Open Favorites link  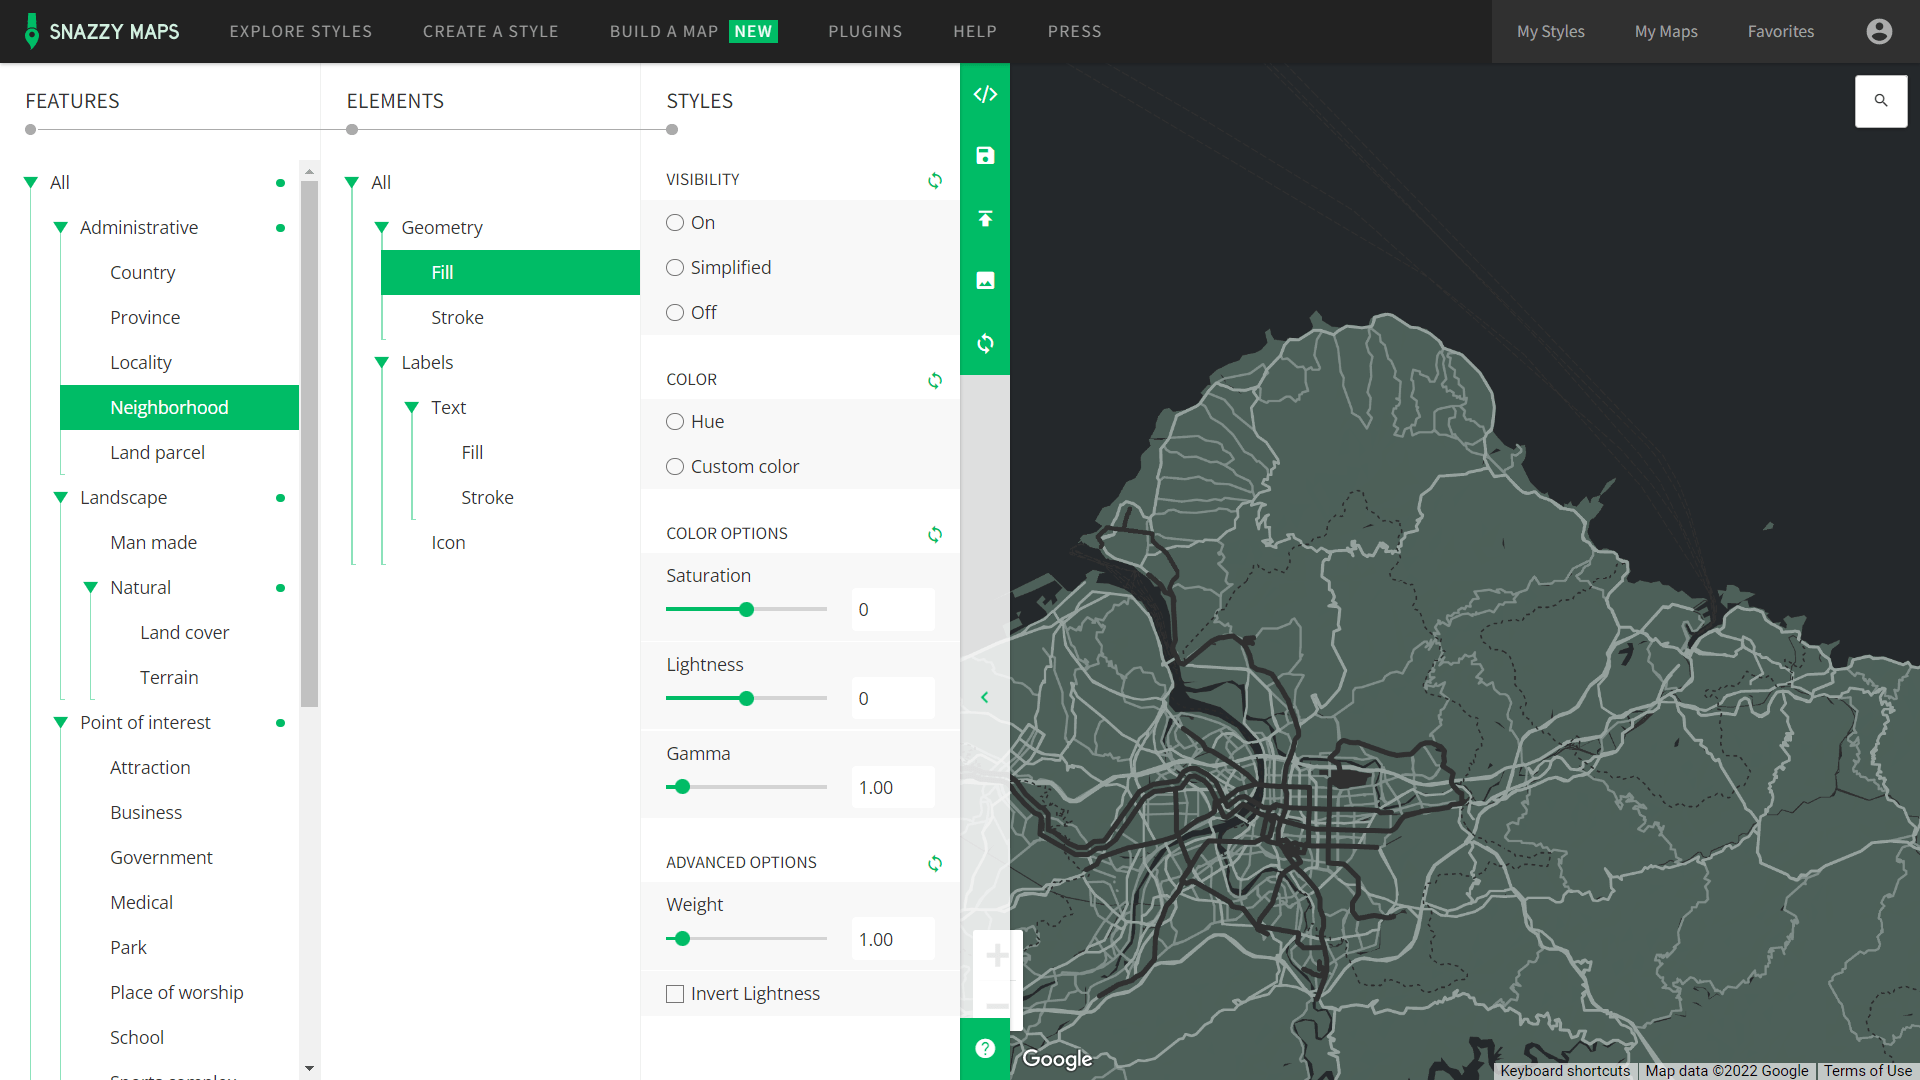1781,31
